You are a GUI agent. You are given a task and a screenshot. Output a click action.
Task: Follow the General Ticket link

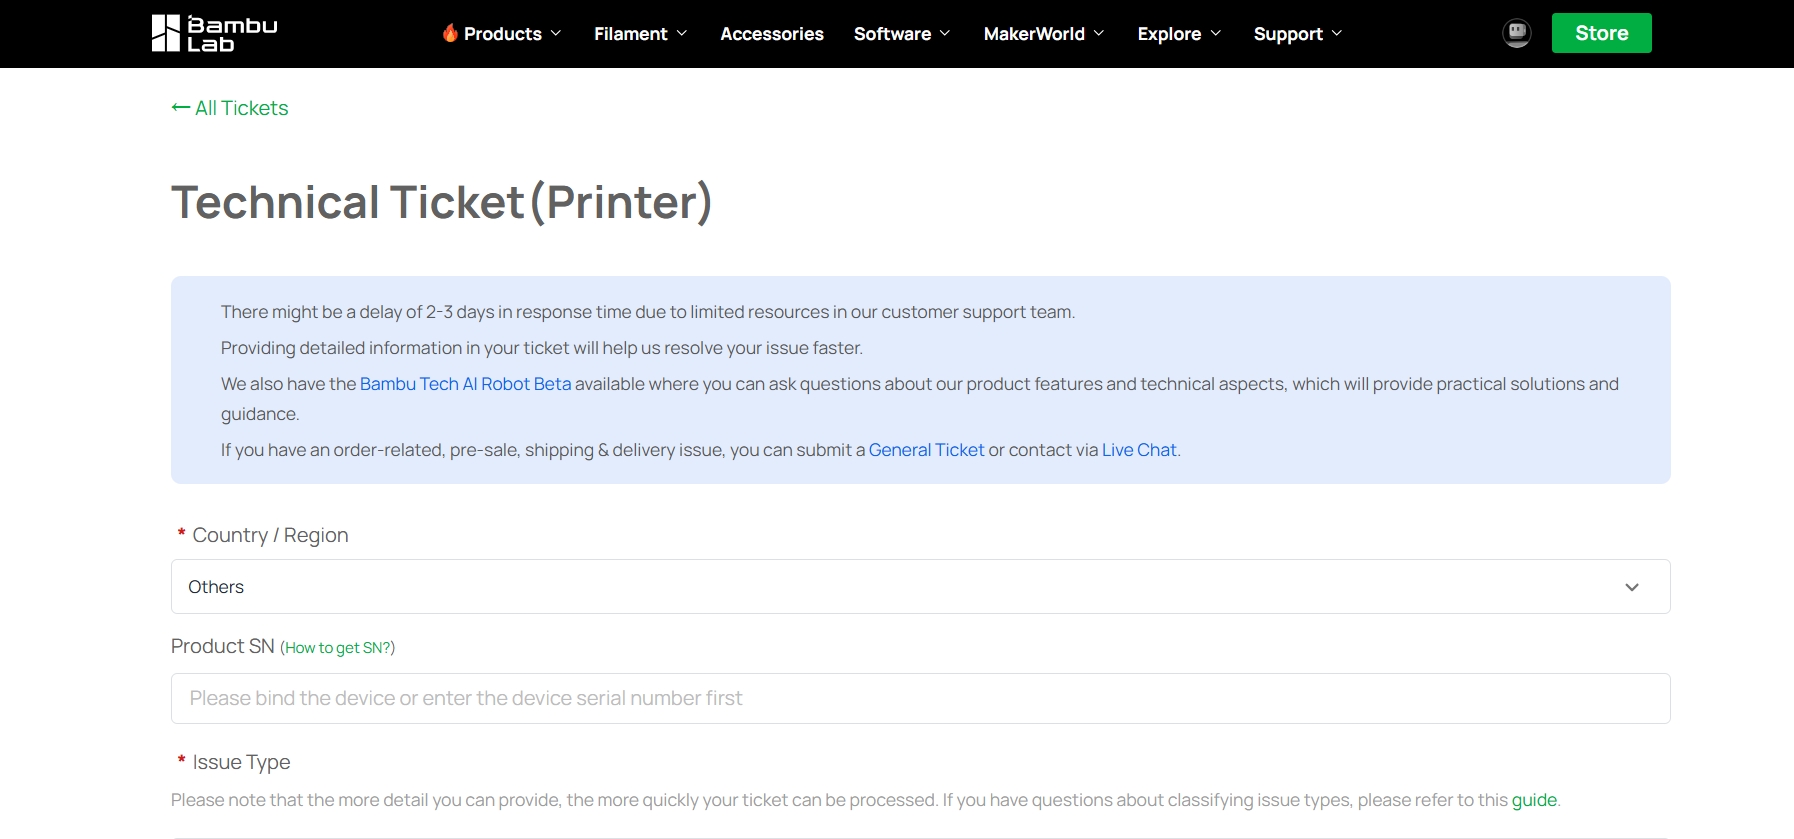926,450
